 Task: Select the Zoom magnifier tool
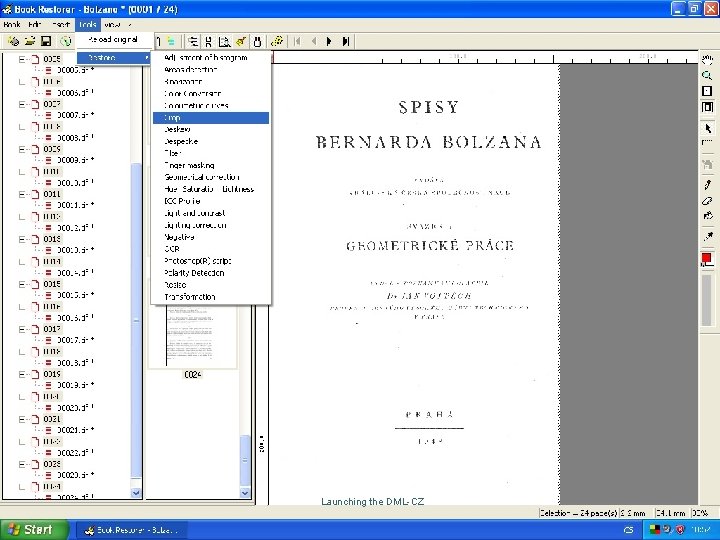(707, 75)
